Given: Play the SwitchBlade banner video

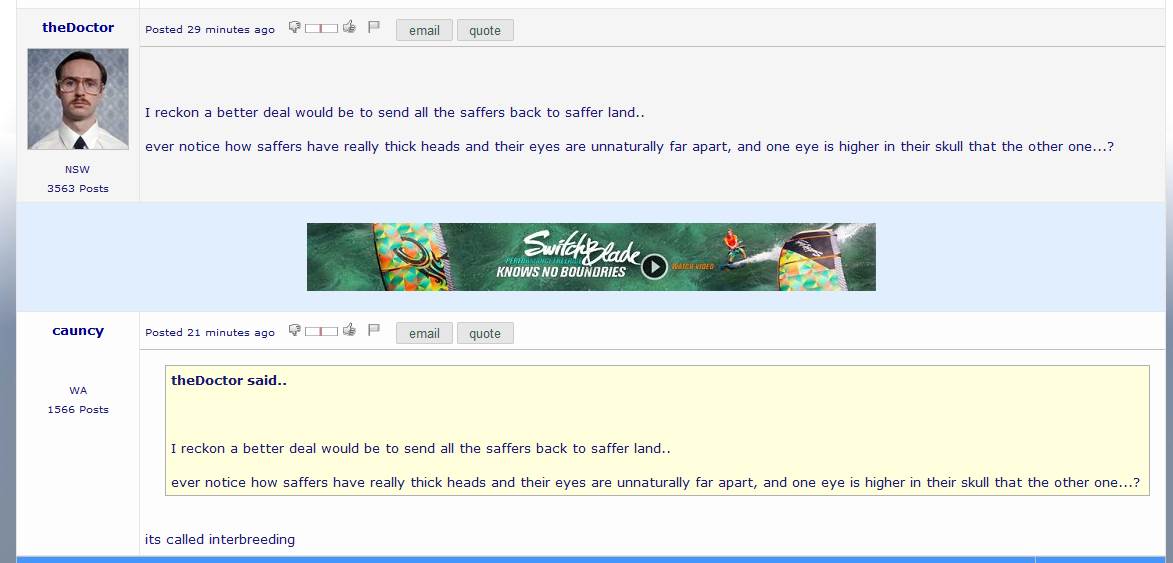Looking at the screenshot, I should click(654, 267).
